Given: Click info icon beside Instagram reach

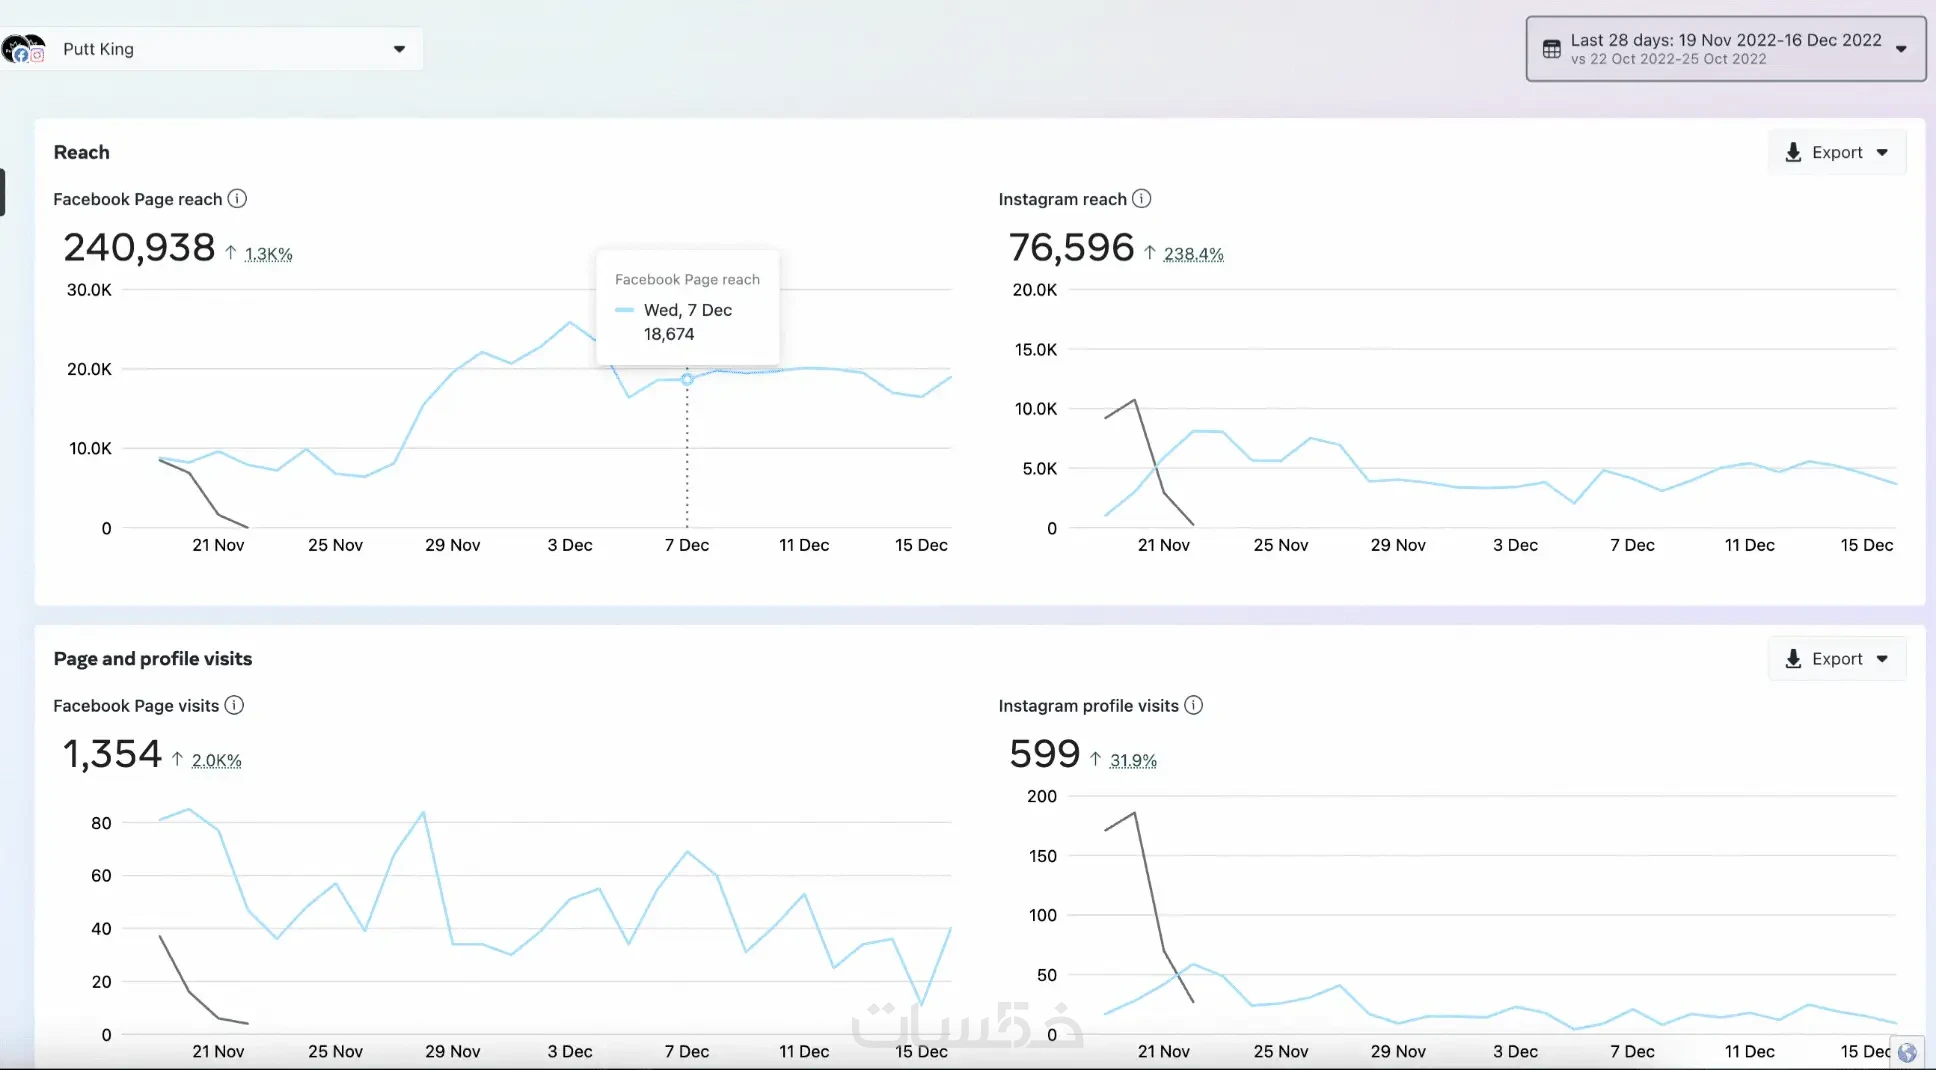Looking at the screenshot, I should pyautogui.click(x=1141, y=198).
